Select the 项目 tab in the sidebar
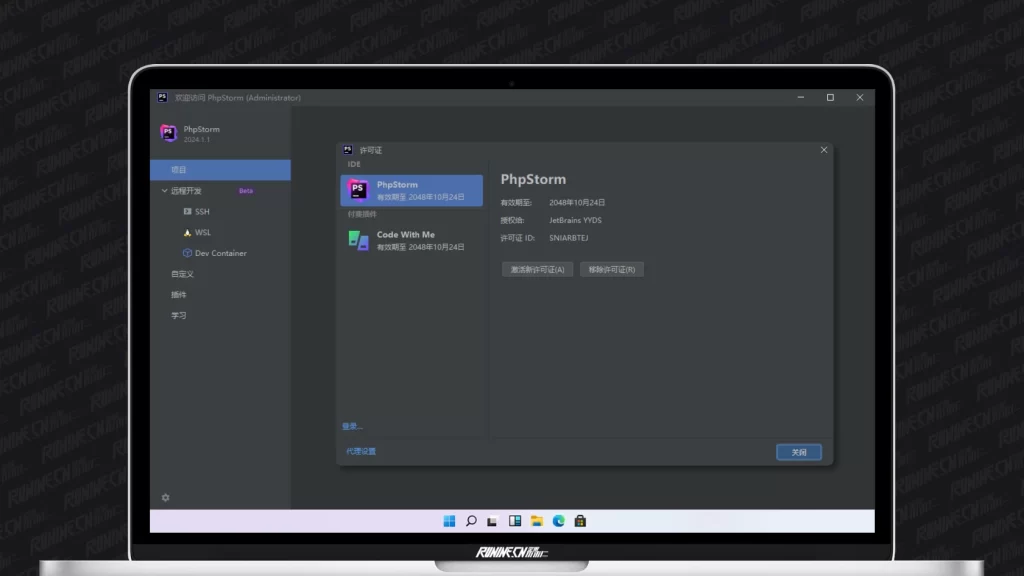This screenshot has height=576, width=1024. point(180,170)
